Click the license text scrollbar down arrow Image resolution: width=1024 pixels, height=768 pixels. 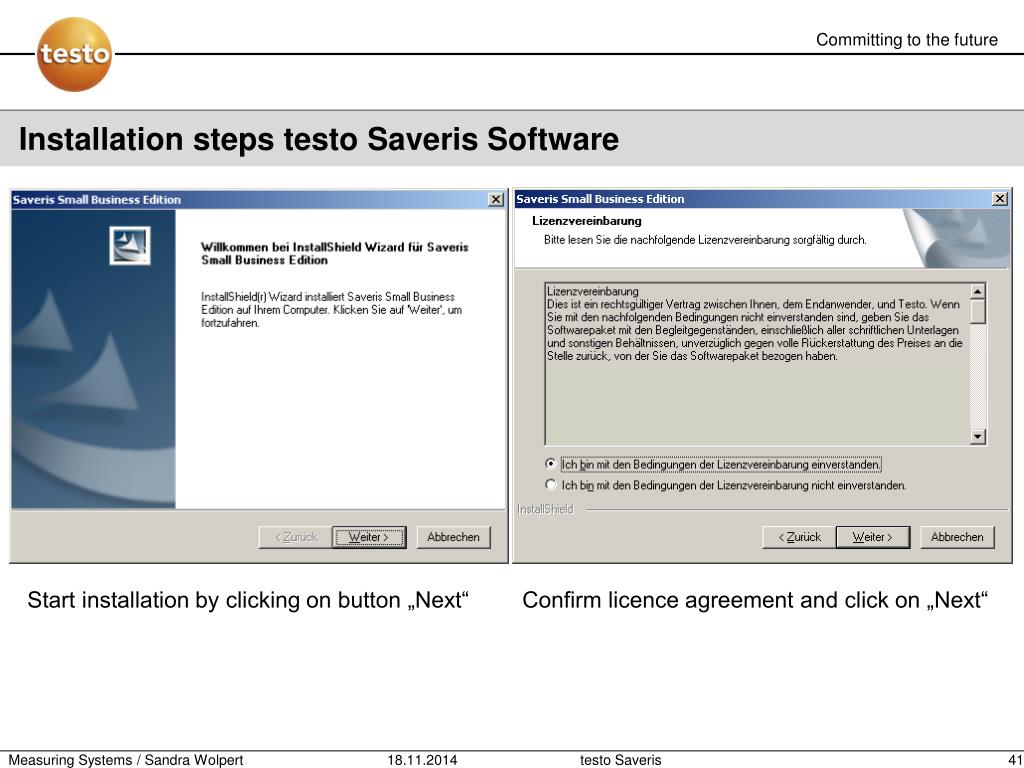tap(978, 436)
